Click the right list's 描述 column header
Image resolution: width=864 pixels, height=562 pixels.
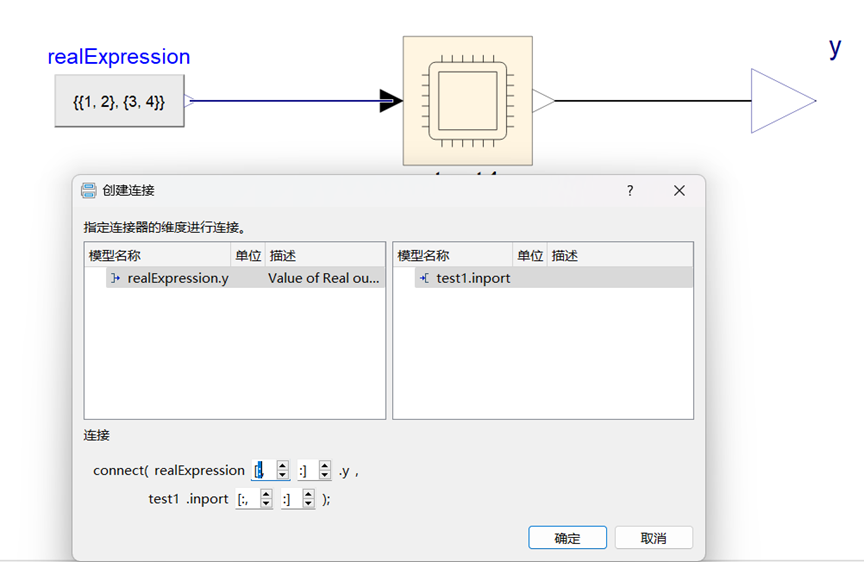(620, 256)
